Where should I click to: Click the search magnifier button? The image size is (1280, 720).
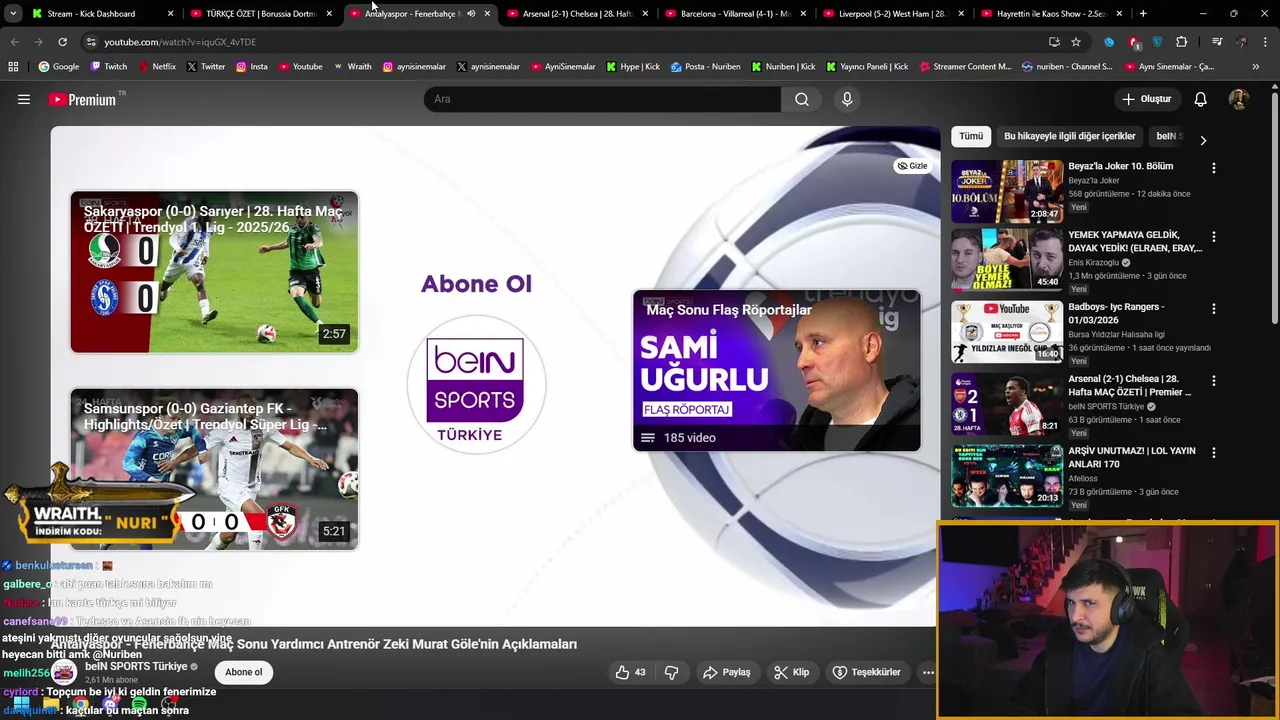[x=802, y=99]
